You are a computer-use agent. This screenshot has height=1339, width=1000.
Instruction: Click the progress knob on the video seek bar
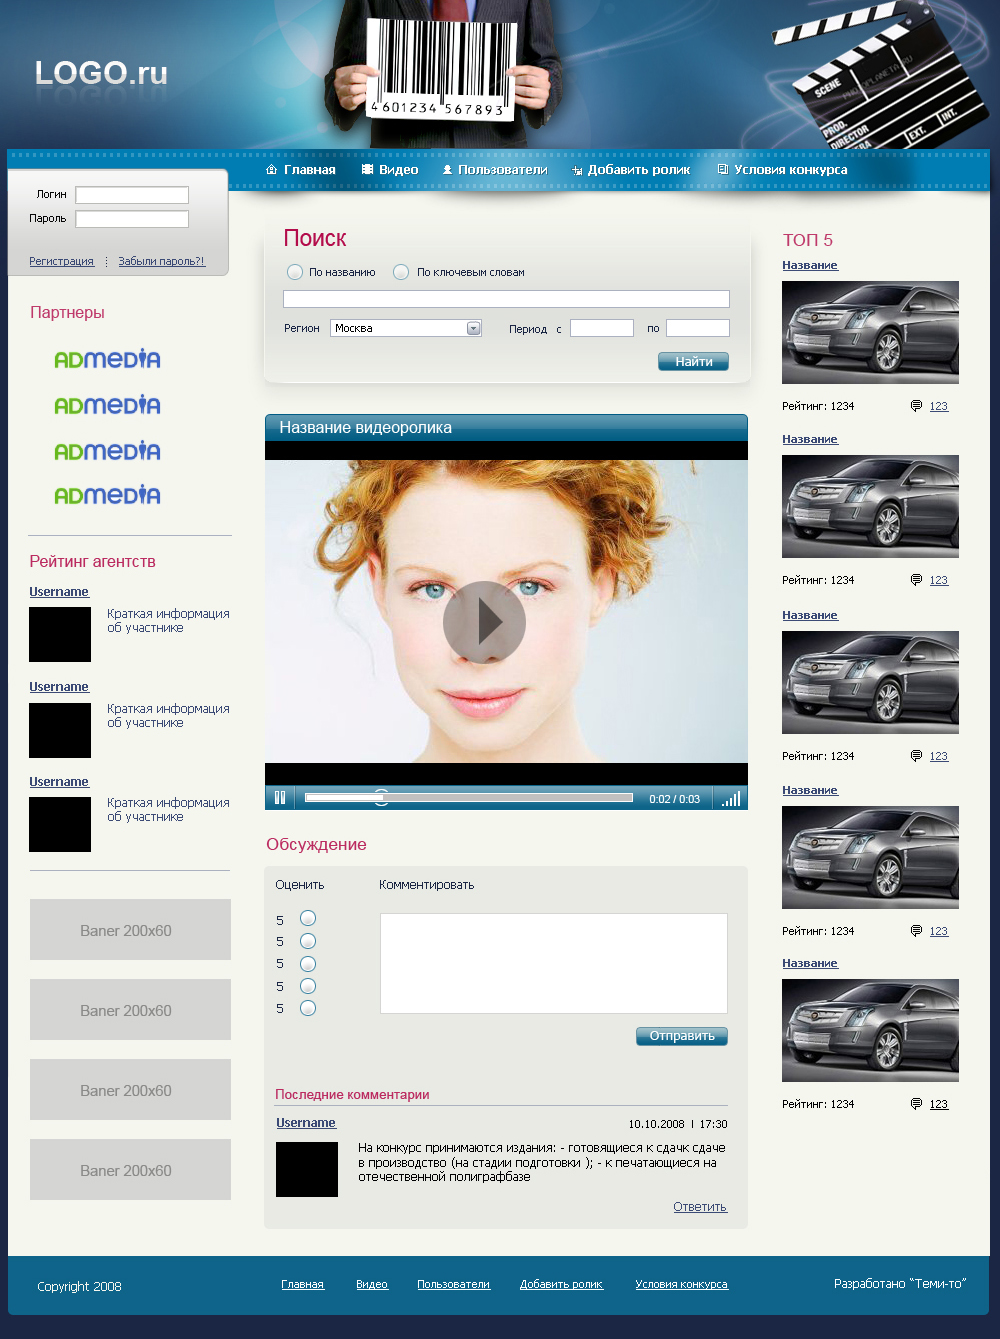point(381,797)
